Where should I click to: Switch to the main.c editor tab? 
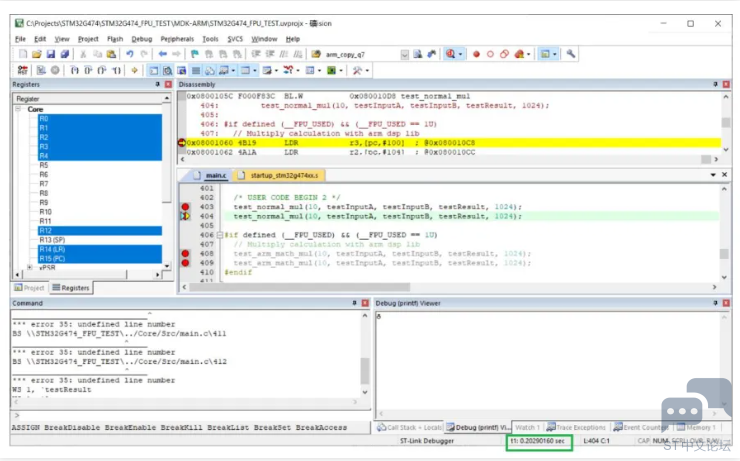(x=211, y=176)
